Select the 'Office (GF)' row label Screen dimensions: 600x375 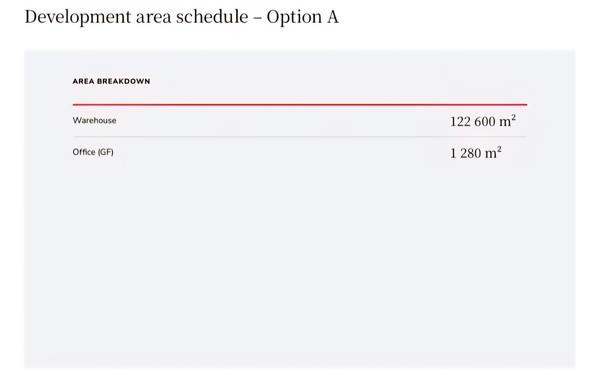coord(93,152)
